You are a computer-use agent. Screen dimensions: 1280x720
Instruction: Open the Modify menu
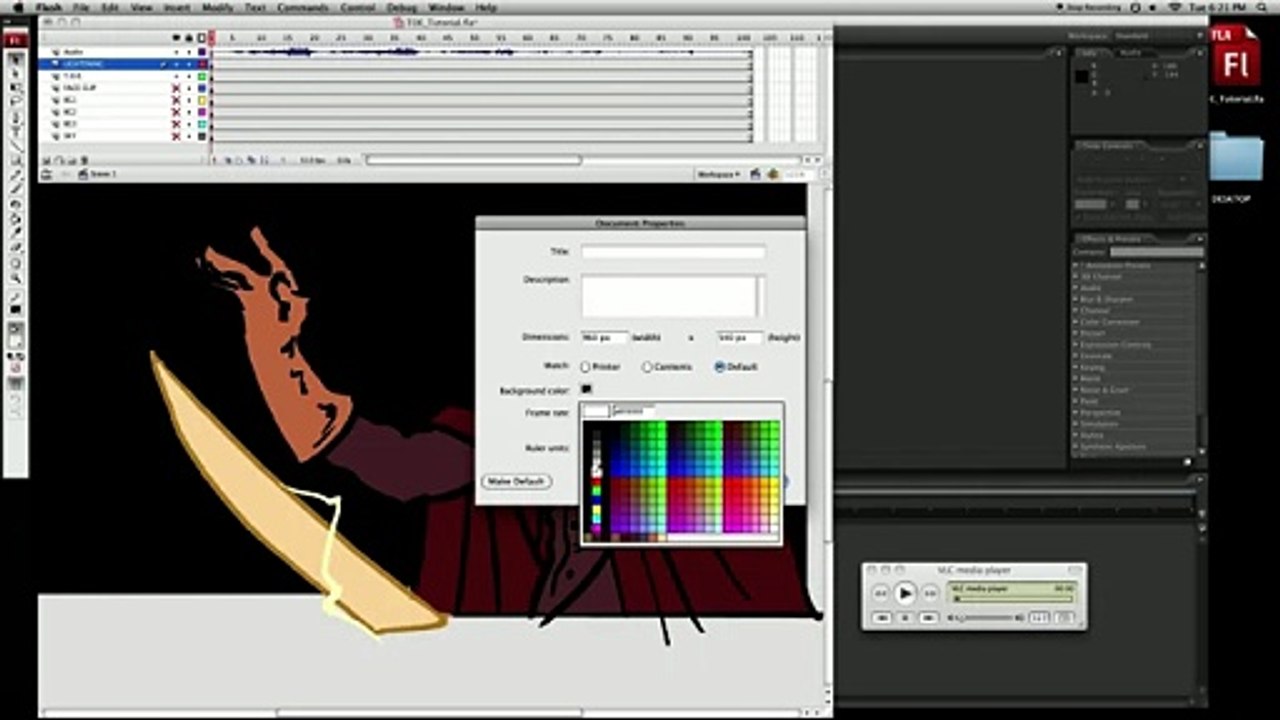[218, 7]
